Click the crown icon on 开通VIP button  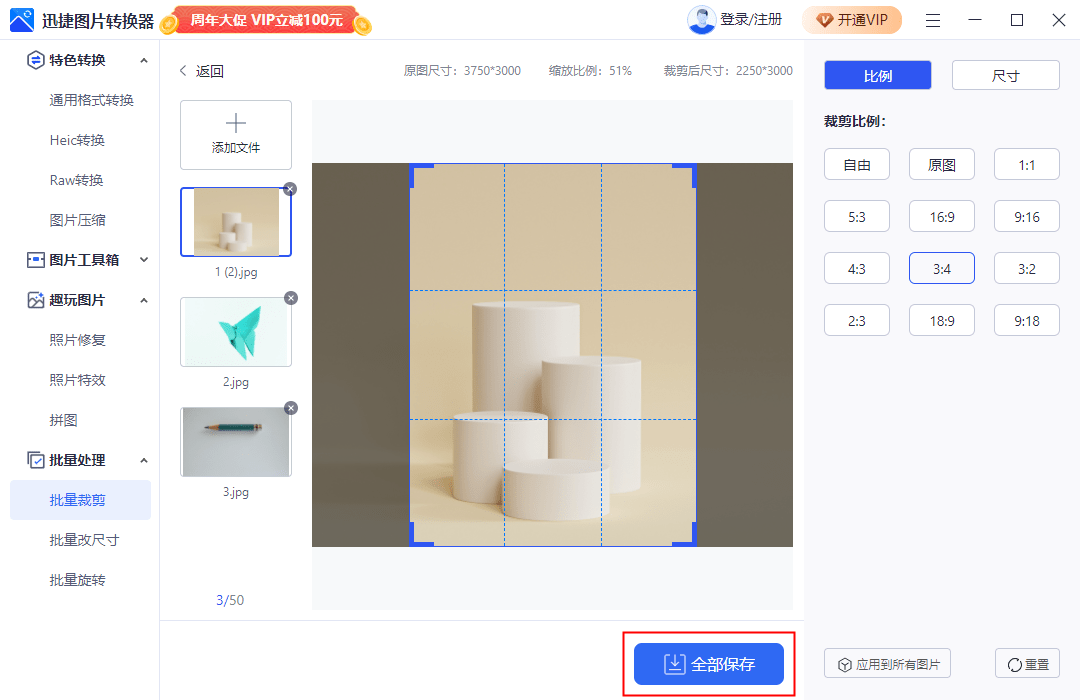point(824,19)
